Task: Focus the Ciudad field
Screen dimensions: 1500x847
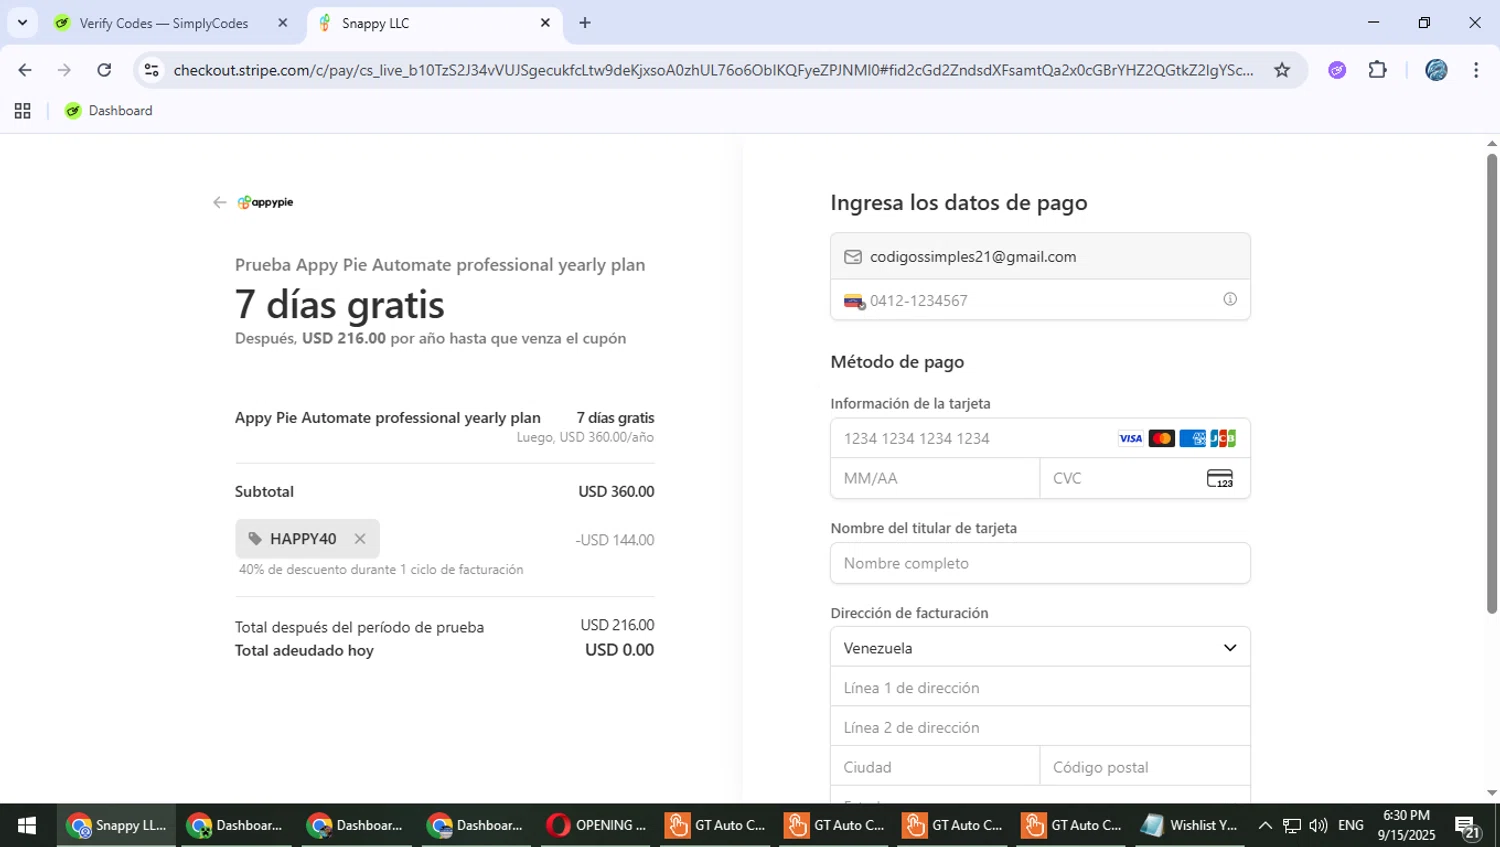Action: 935,767
